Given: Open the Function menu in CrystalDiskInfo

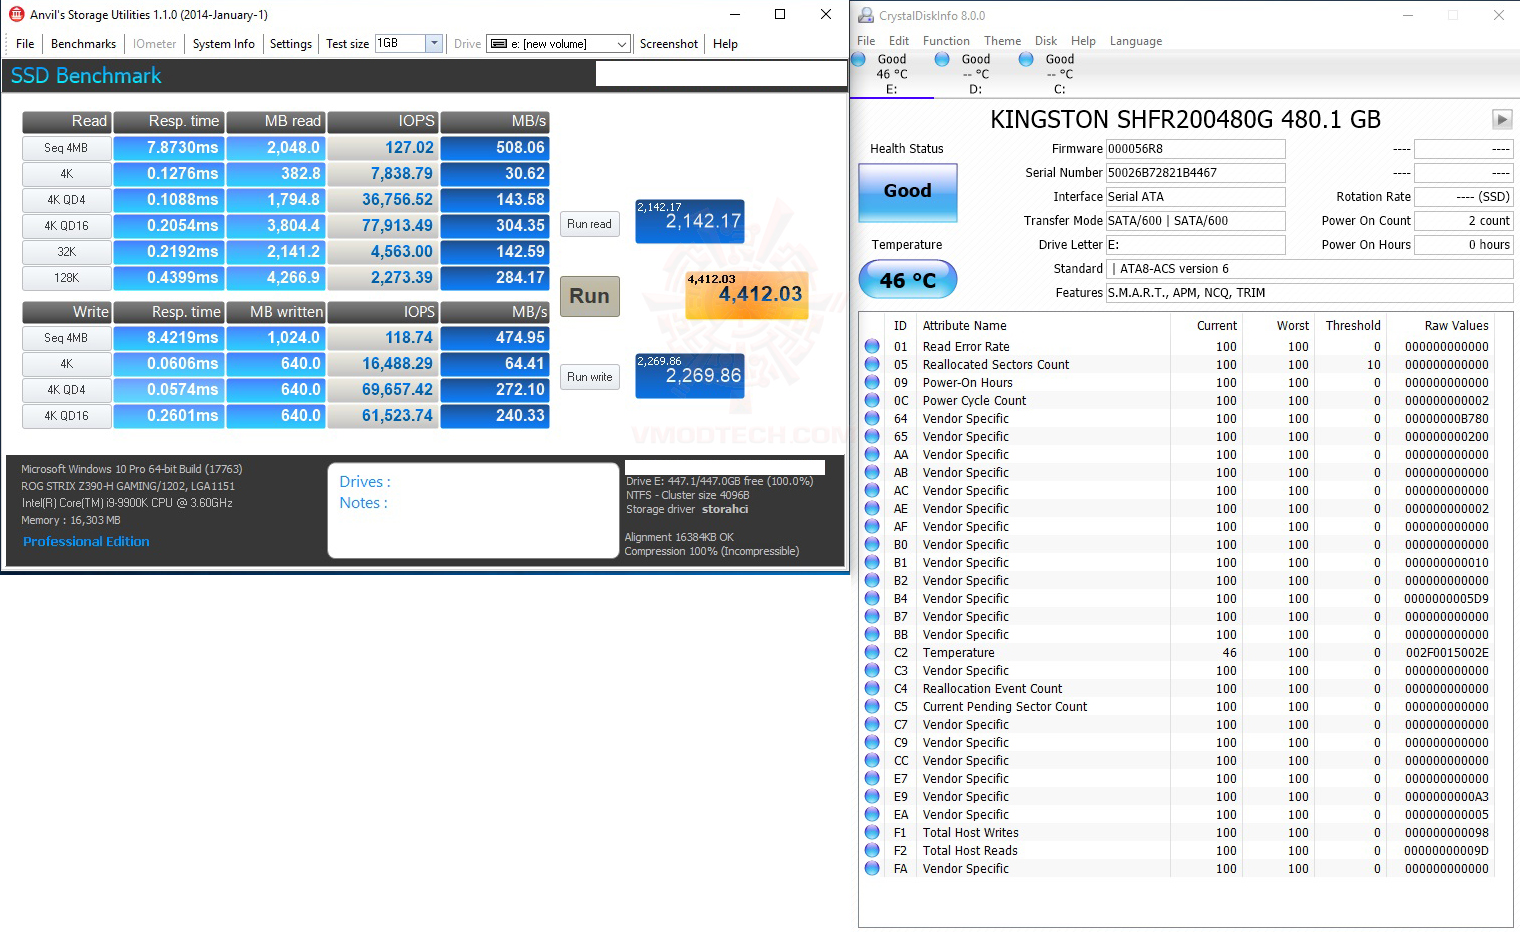Looking at the screenshot, I should [946, 41].
